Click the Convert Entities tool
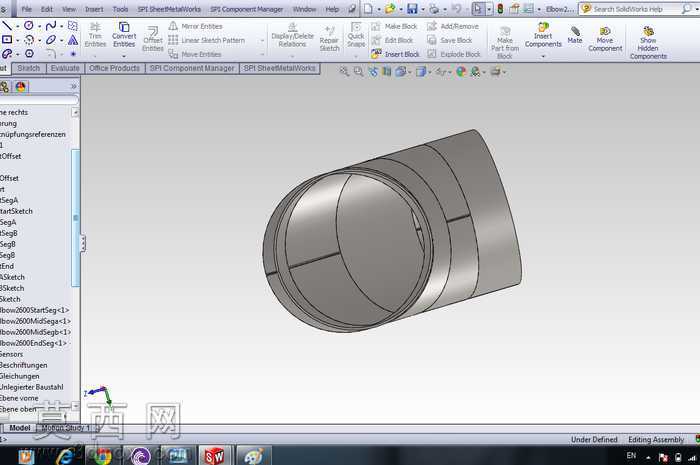The image size is (700, 465). pyautogui.click(x=124, y=35)
